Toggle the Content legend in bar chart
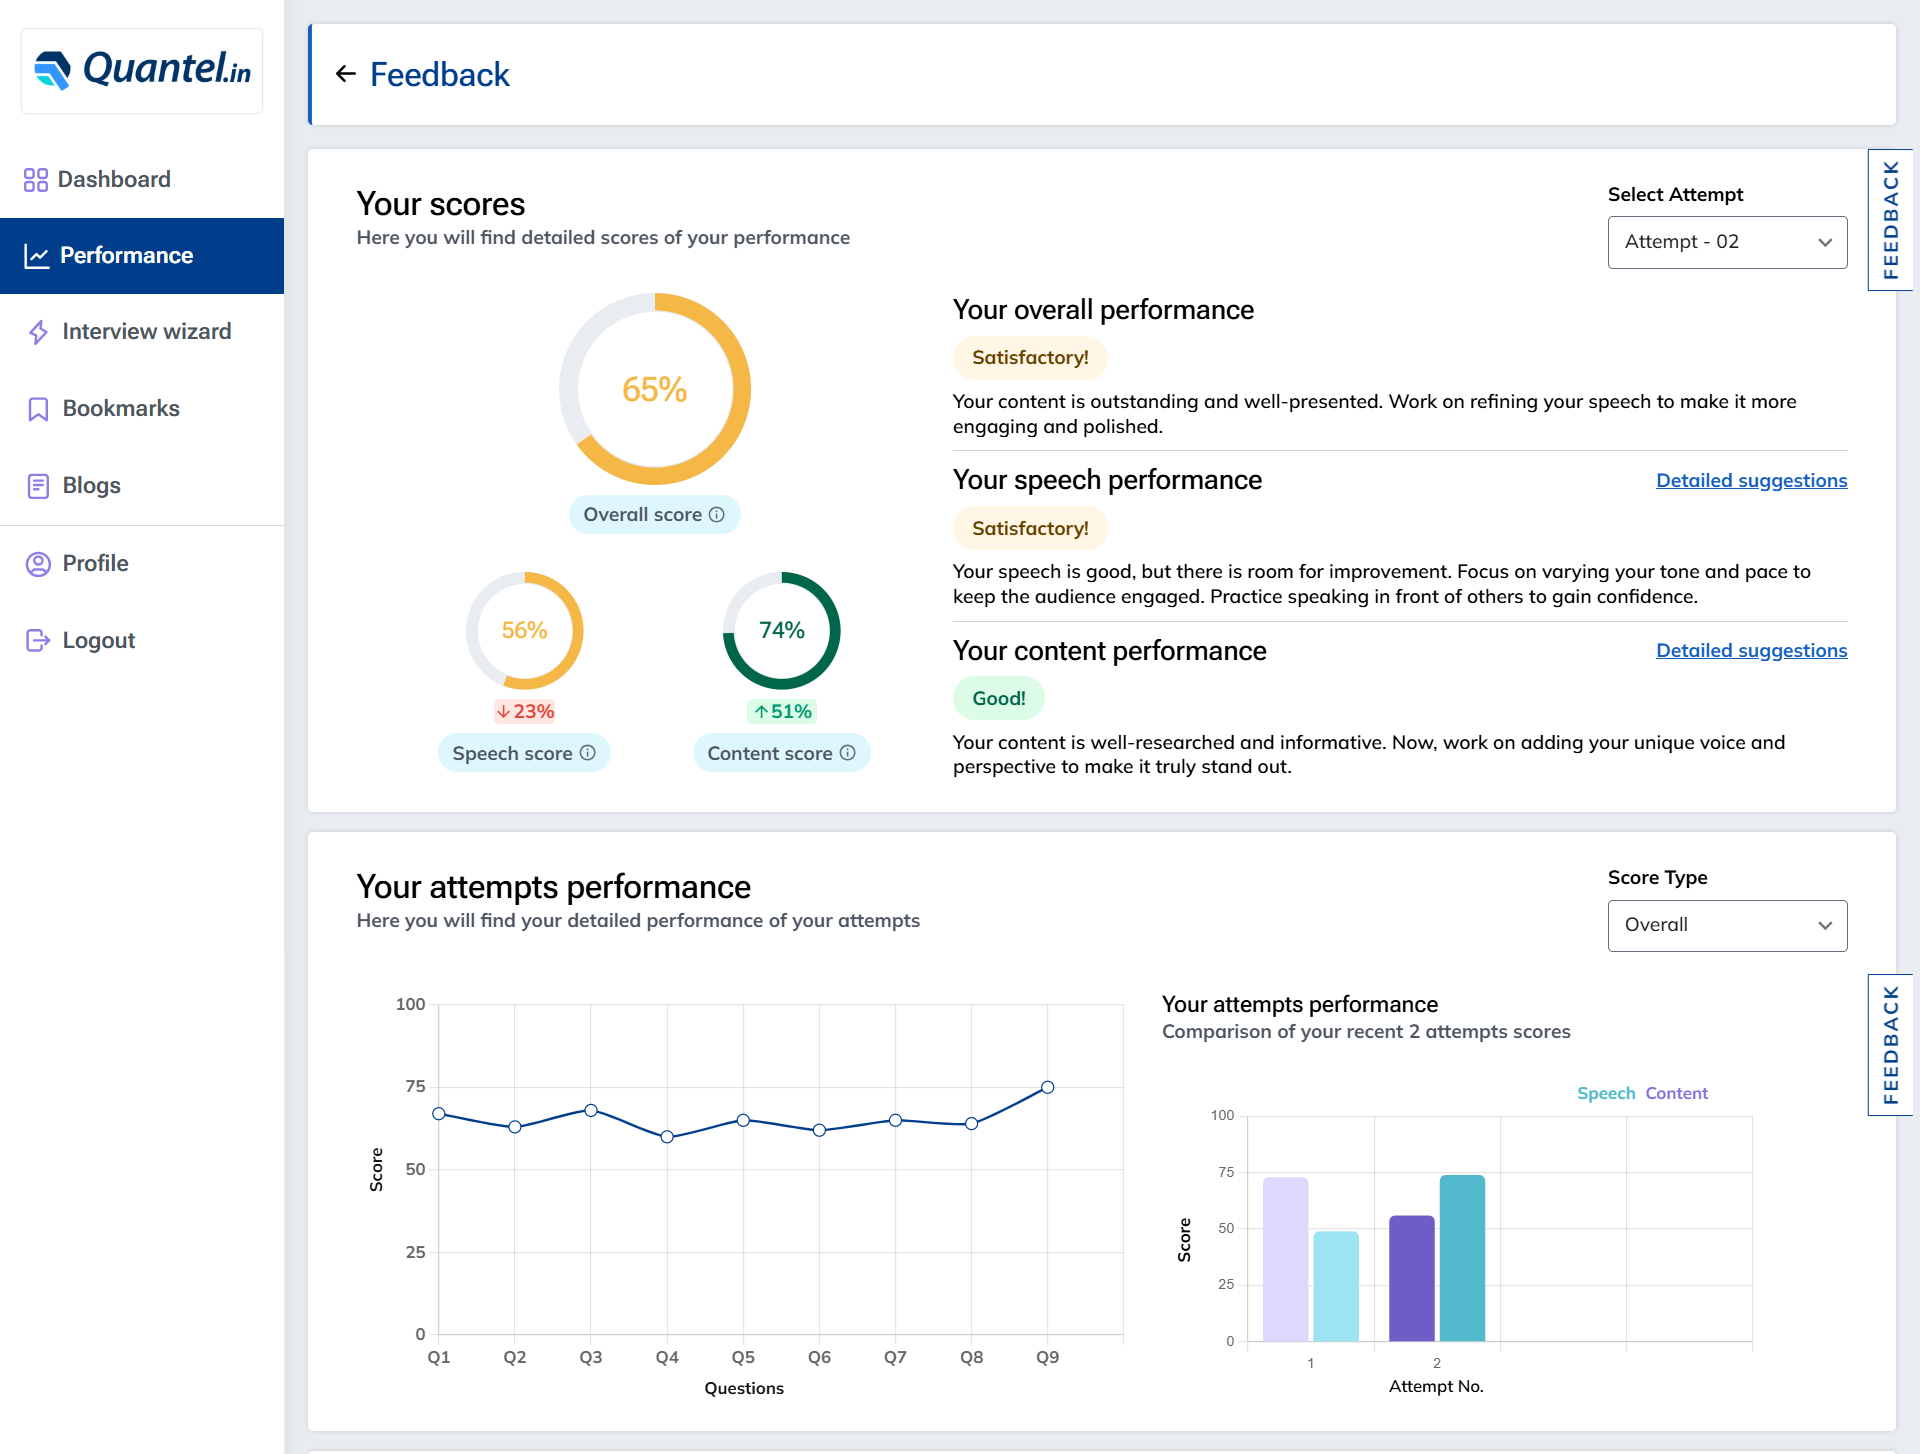 pyautogui.click(x=1676, y=1093)
